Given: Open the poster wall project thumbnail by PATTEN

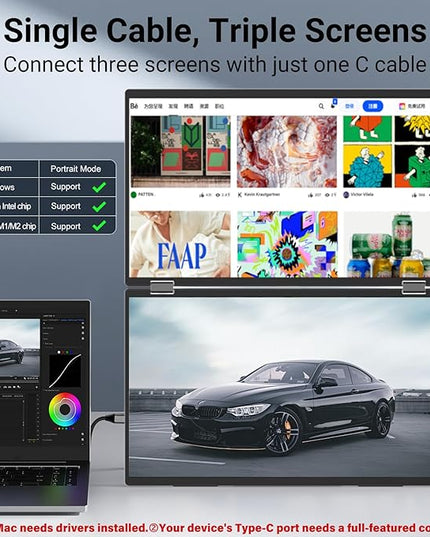Looking at the screenshot, I should click(x=180, y=151).
